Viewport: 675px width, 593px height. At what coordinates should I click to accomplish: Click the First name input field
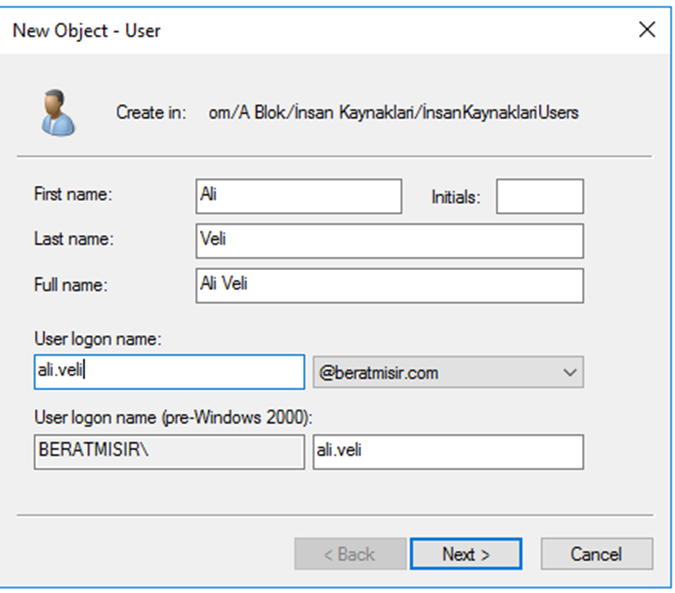(x=298, y=196)
